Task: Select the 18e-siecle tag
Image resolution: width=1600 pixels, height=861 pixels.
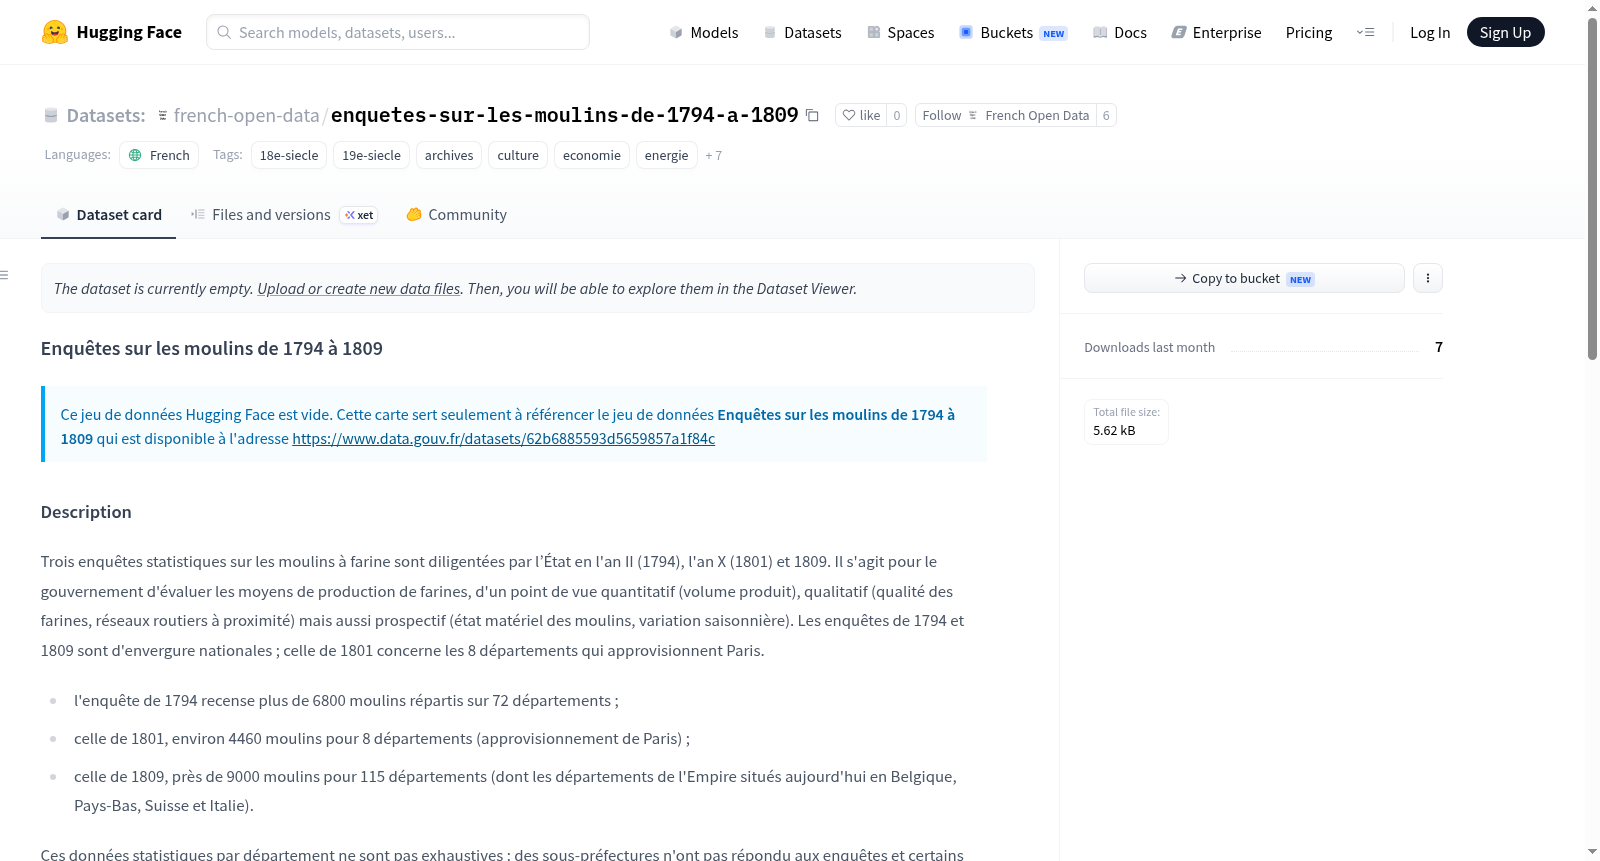Action: (x=289, y=155)
